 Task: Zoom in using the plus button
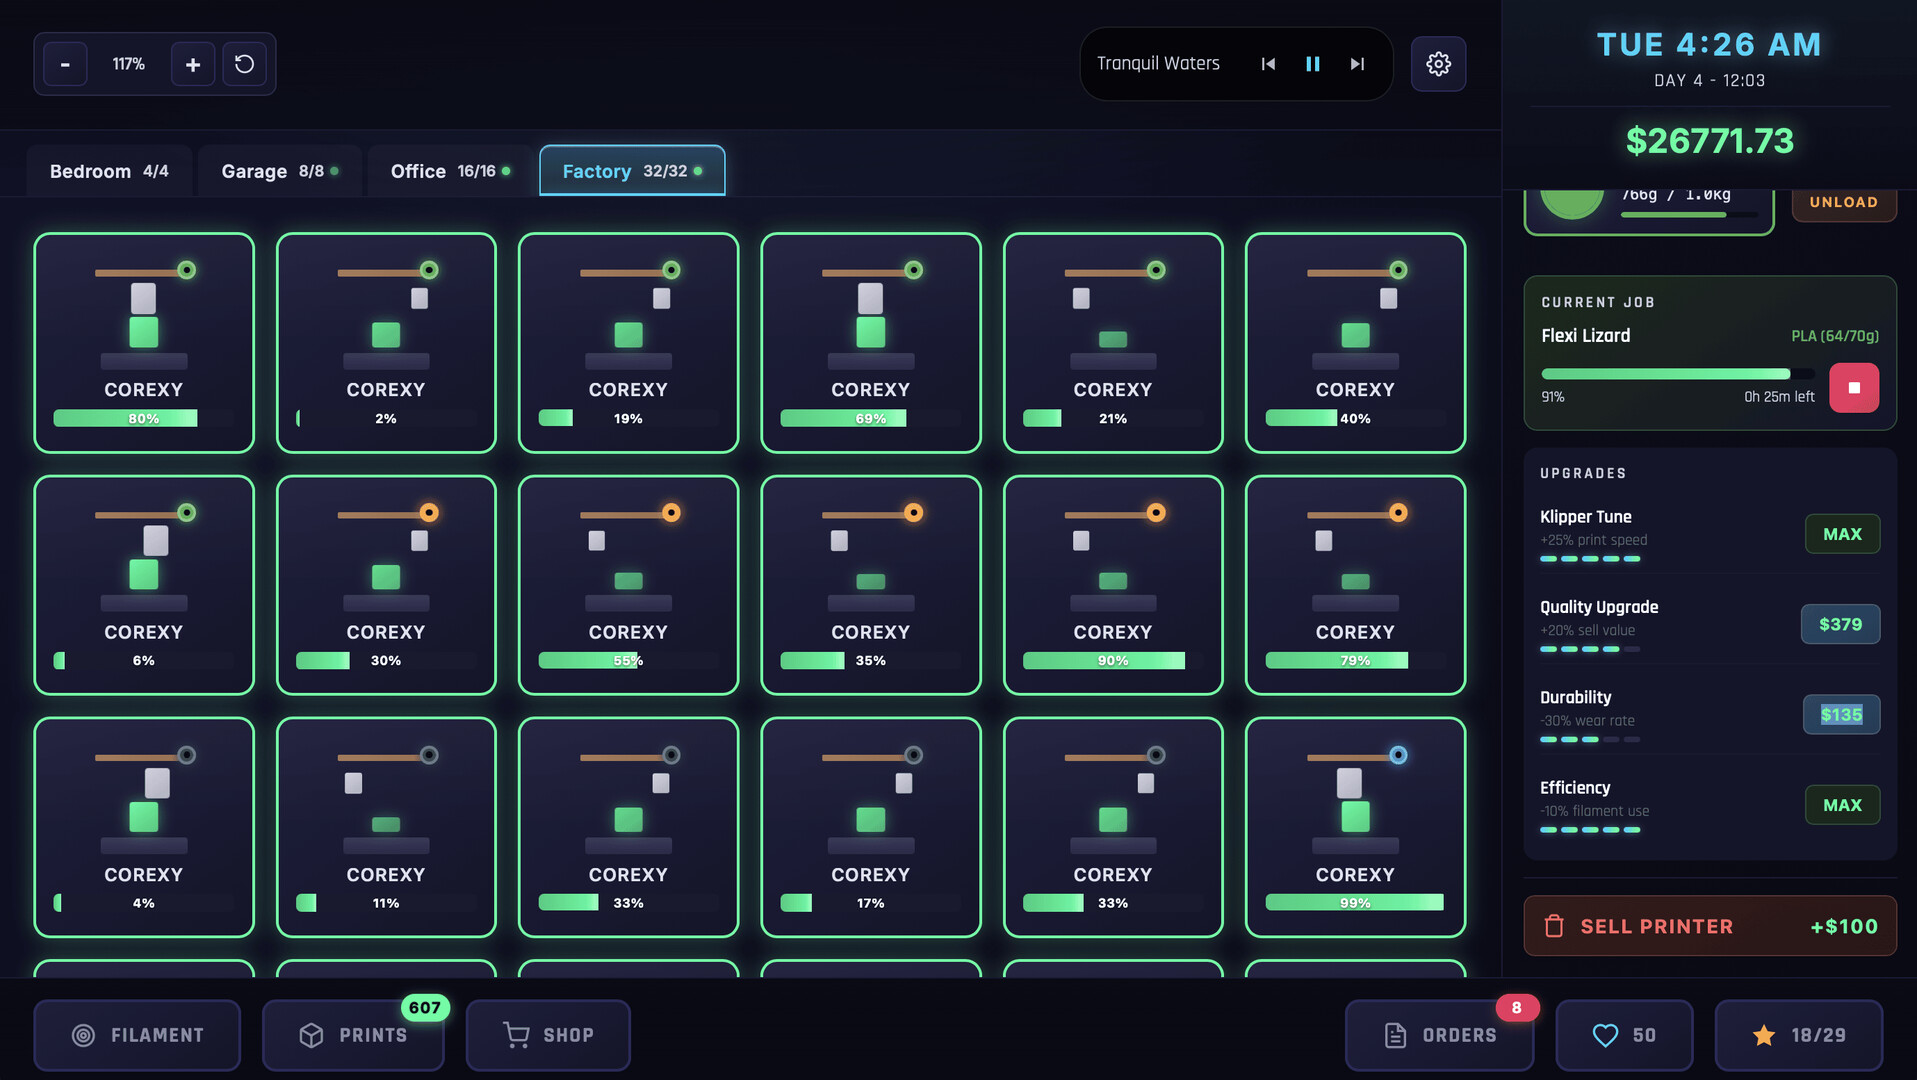click(x=192, y=63)
